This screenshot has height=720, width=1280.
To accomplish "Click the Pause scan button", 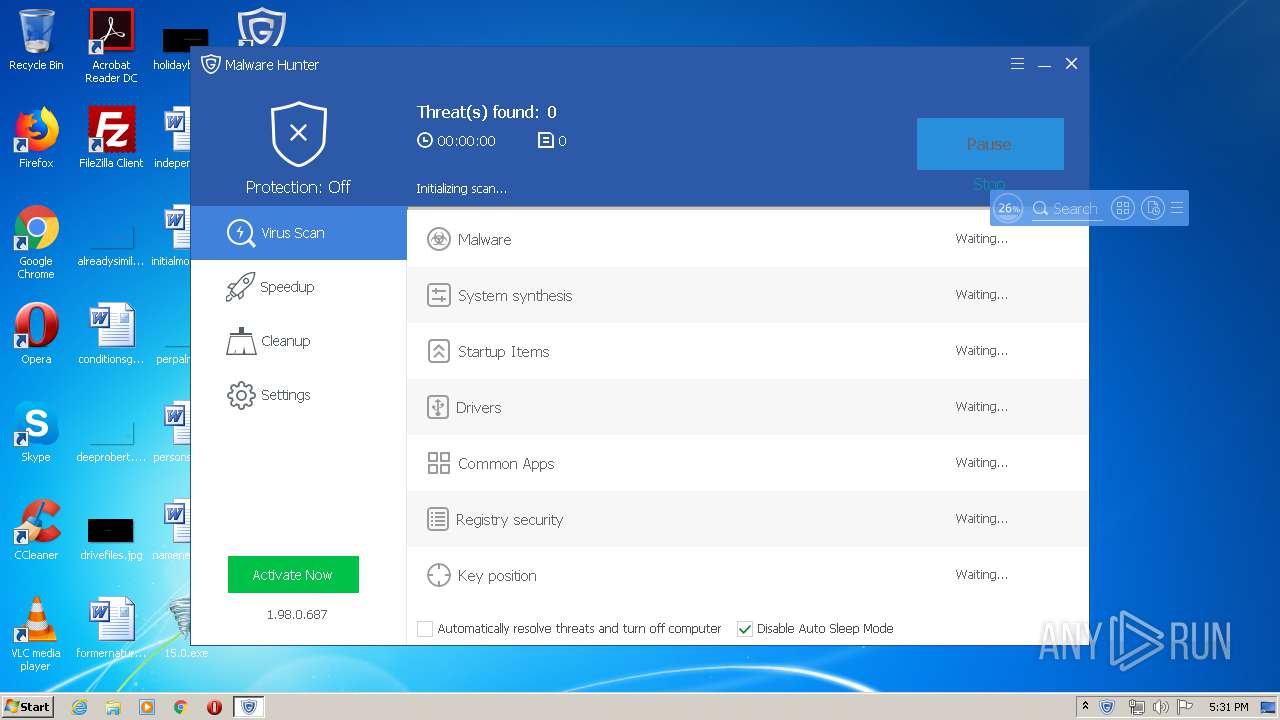I will (x=990, y=144).
